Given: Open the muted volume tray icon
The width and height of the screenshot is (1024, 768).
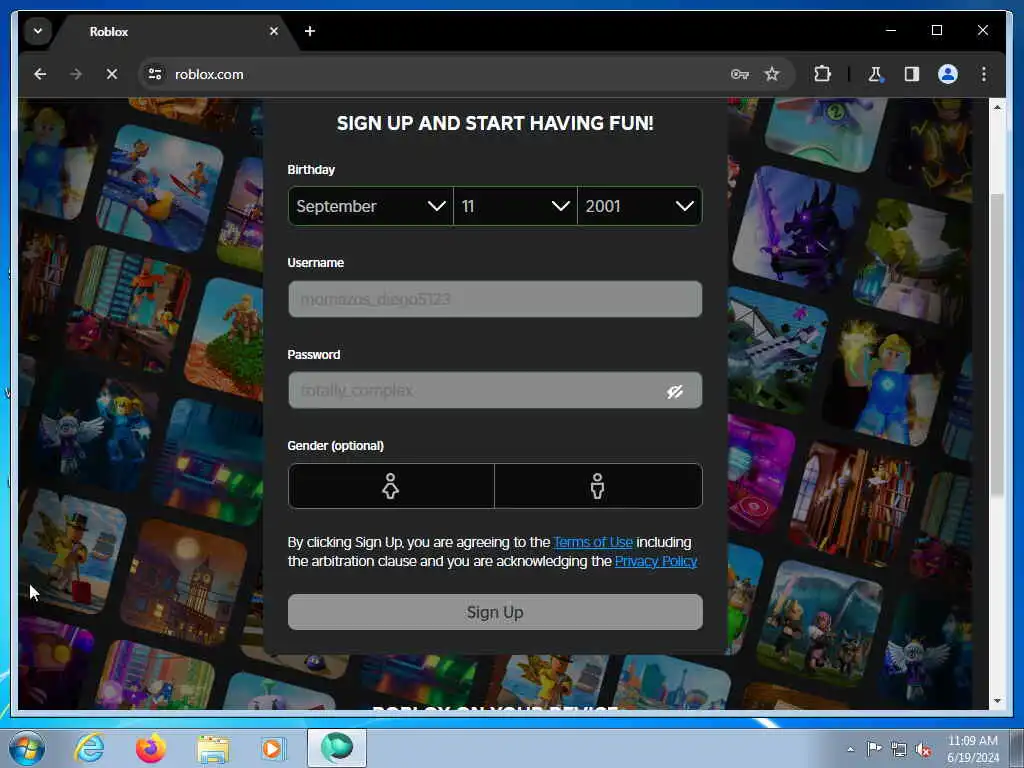Looking at the screenshot, I should [923, 749].
